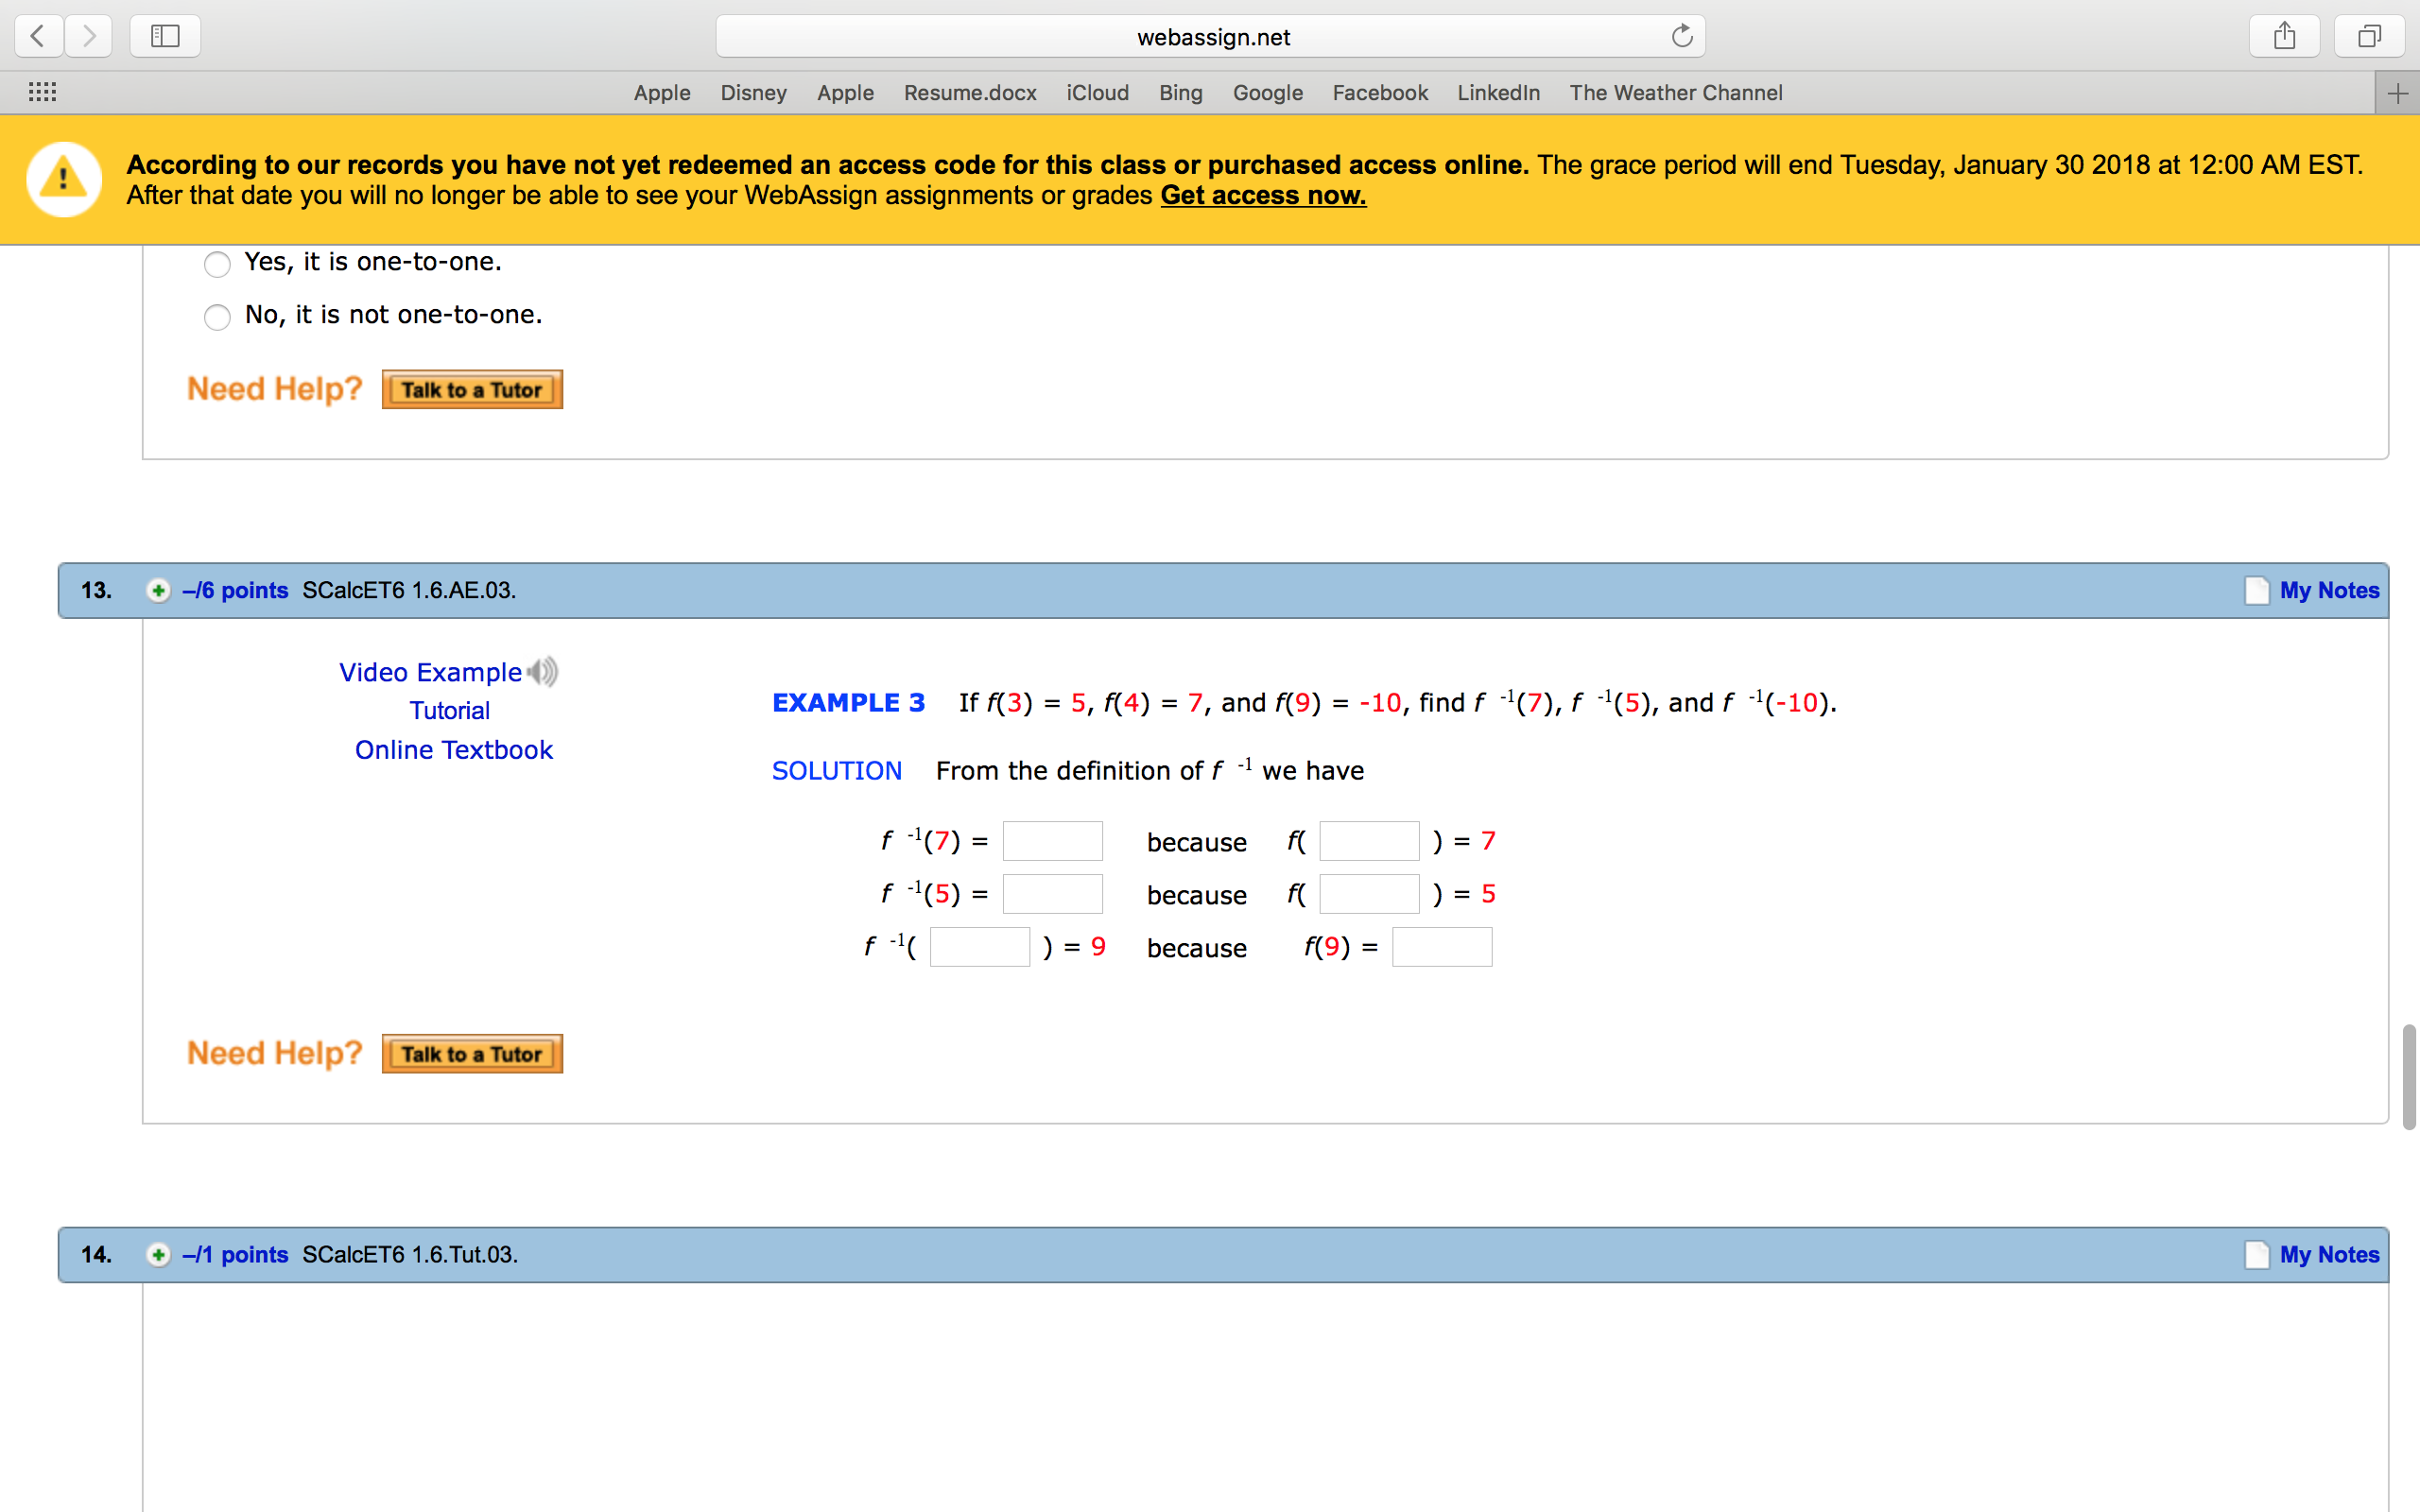The image size is (2420, 1512).
Task: Click Talk to a Tutor in question 13
Action: pos(472,1054)
